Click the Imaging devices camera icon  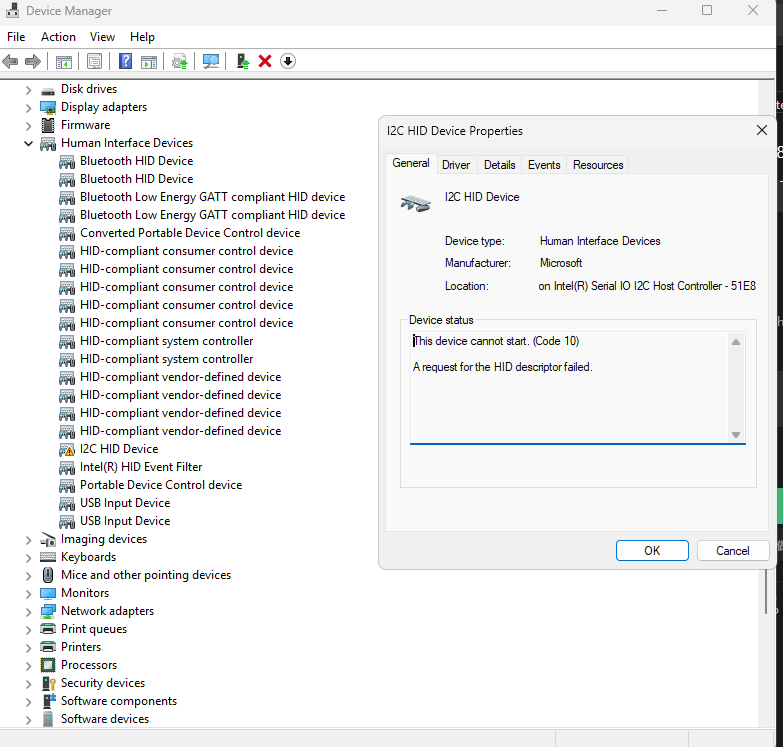click(48, 539)
